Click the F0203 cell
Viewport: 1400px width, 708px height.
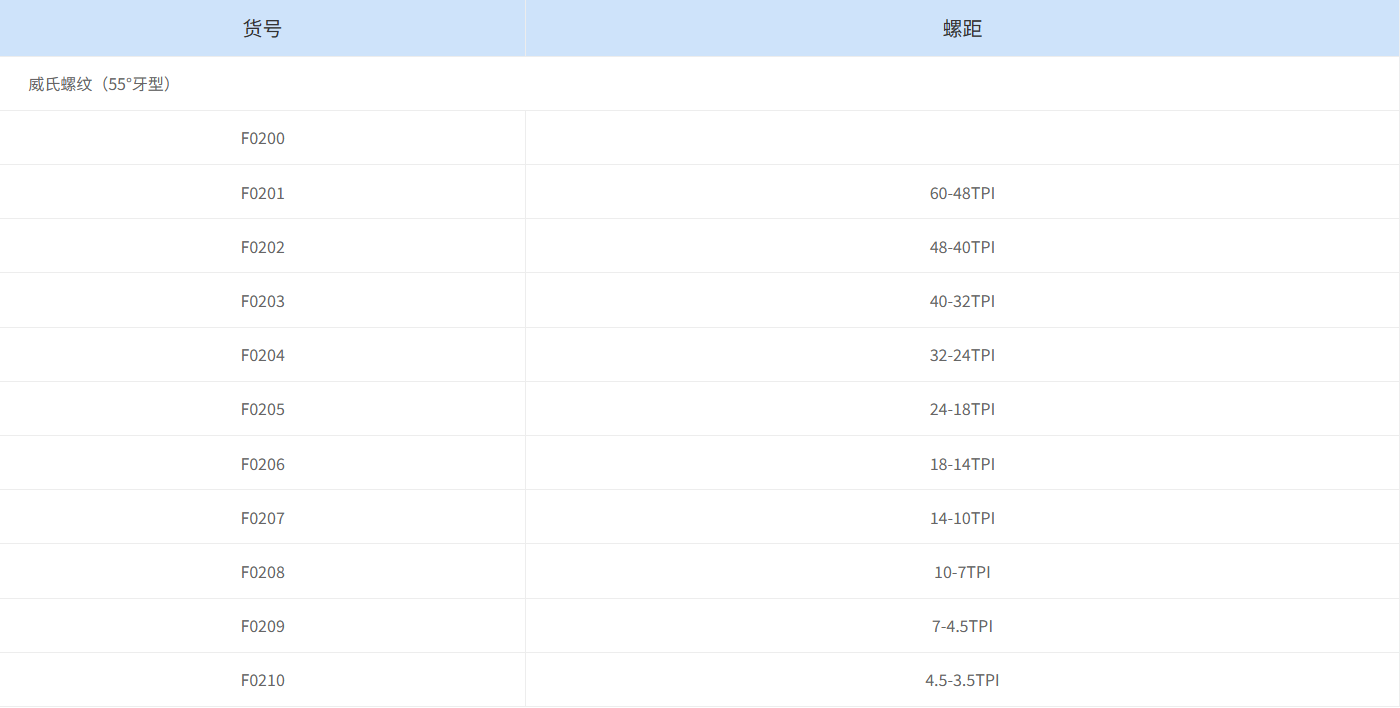pos(262,301)
